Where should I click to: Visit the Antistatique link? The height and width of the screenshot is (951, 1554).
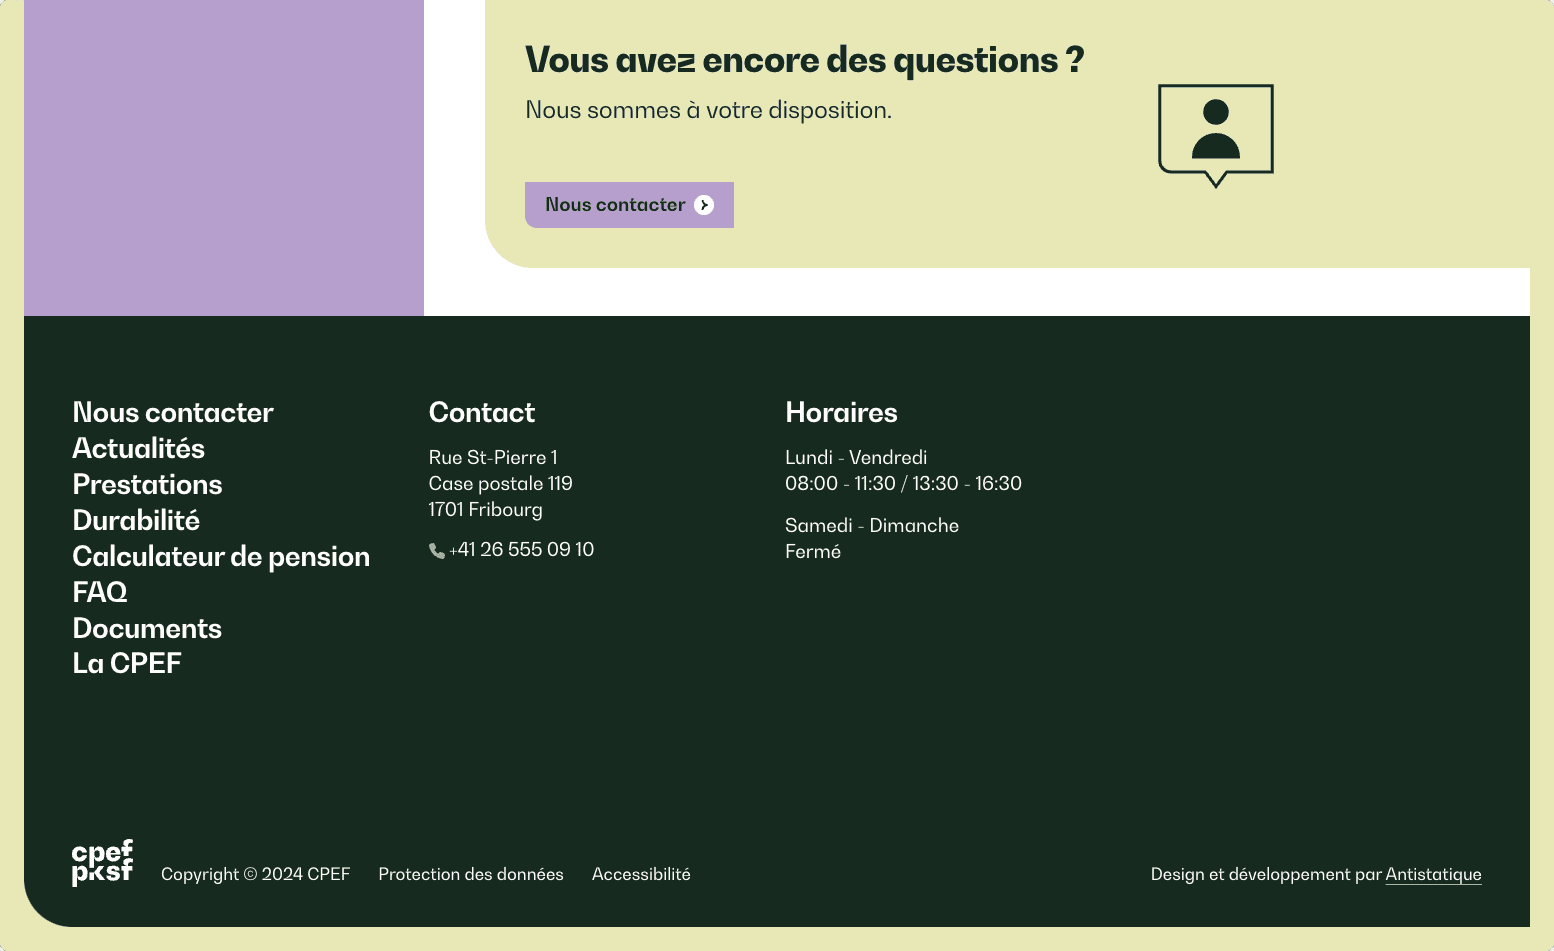(1433, 874)
